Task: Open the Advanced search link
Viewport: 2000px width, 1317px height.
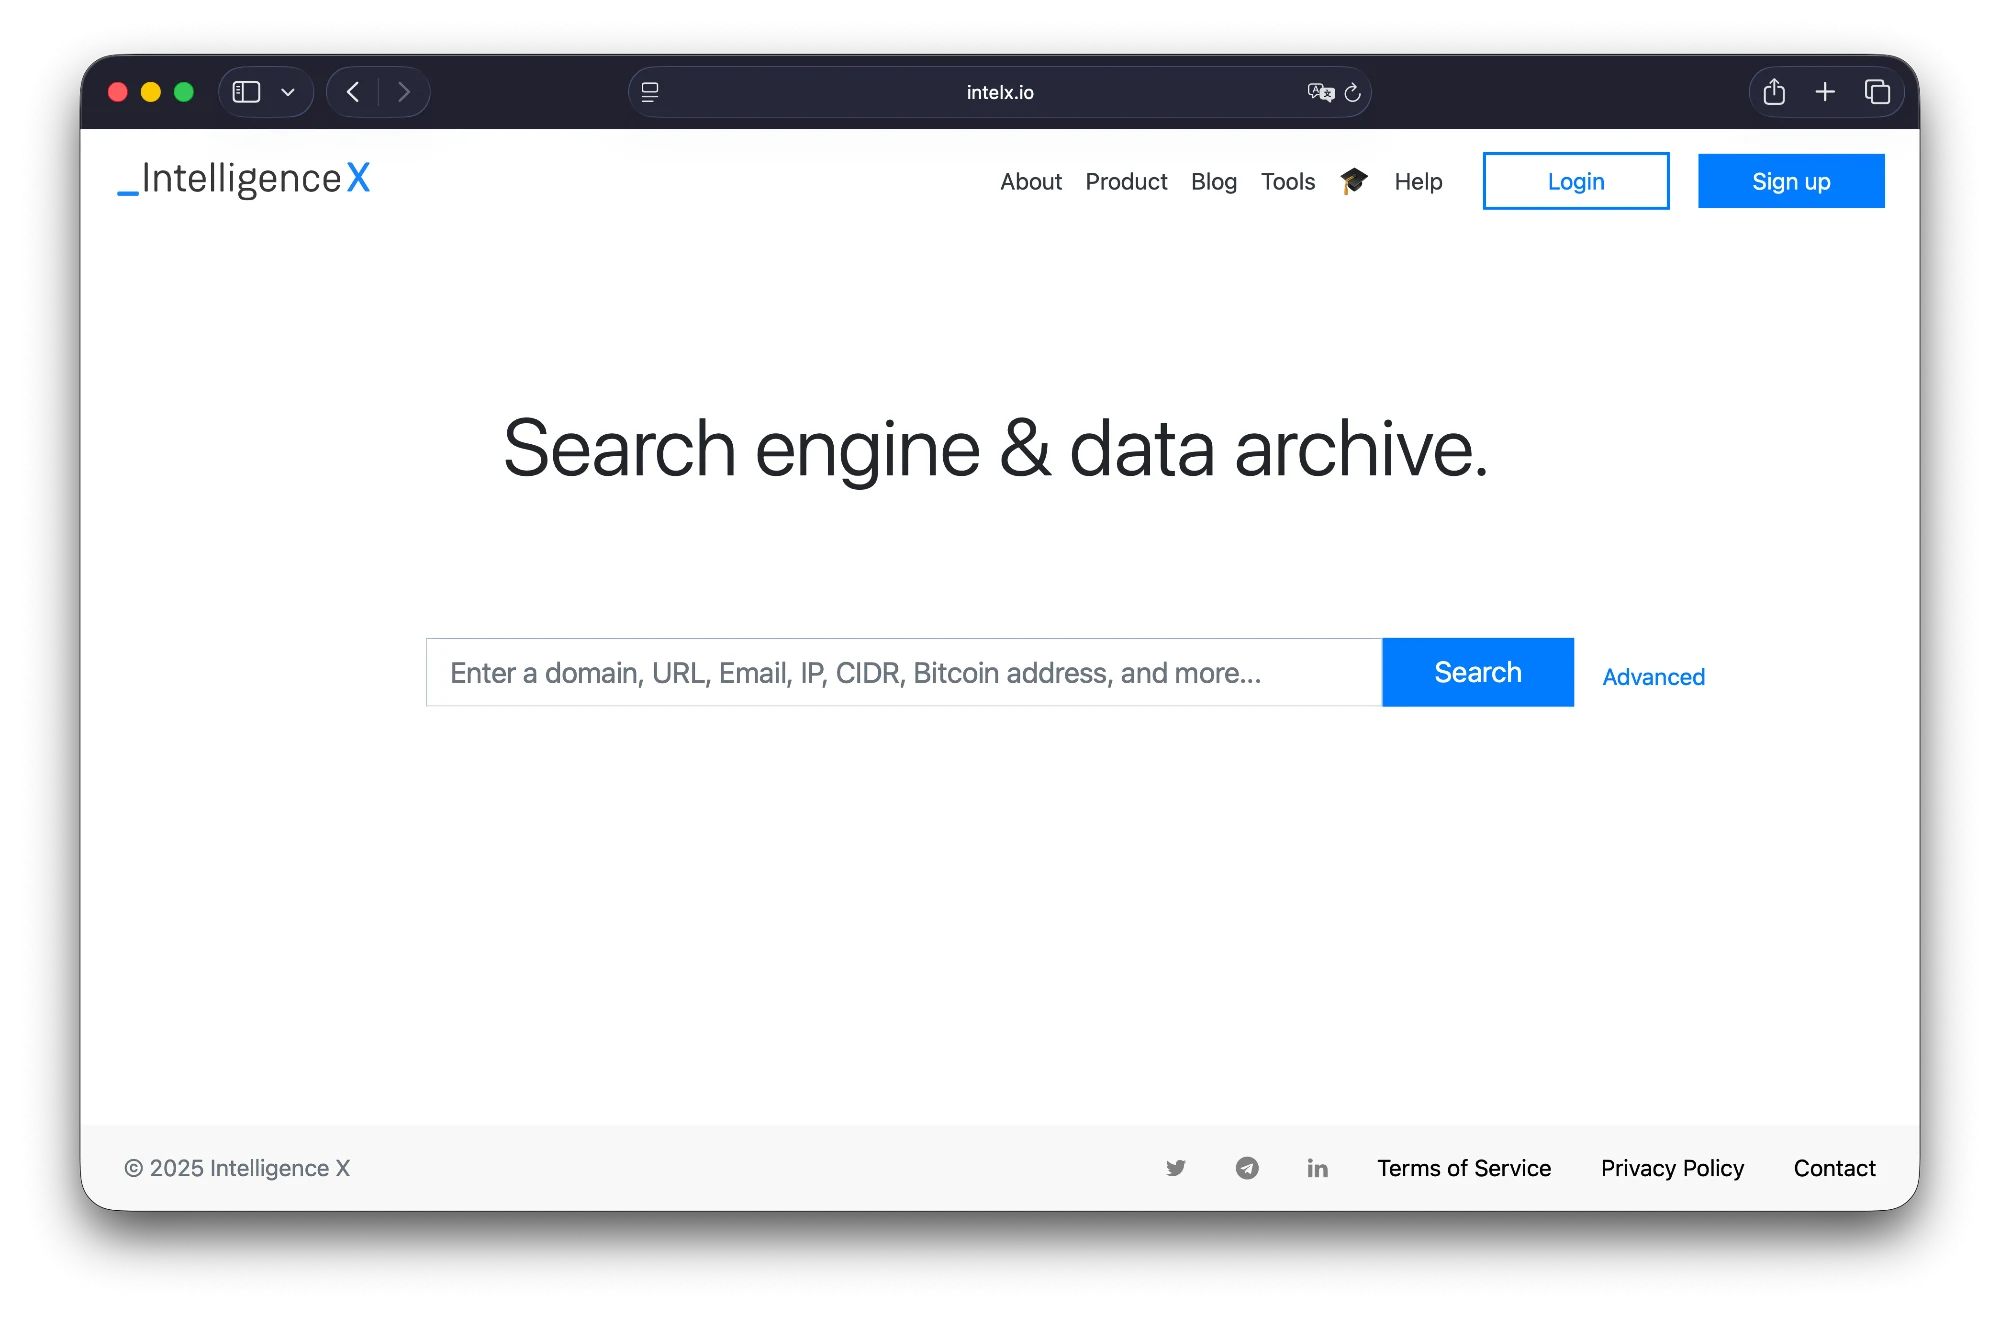Action: [1653, 677]
